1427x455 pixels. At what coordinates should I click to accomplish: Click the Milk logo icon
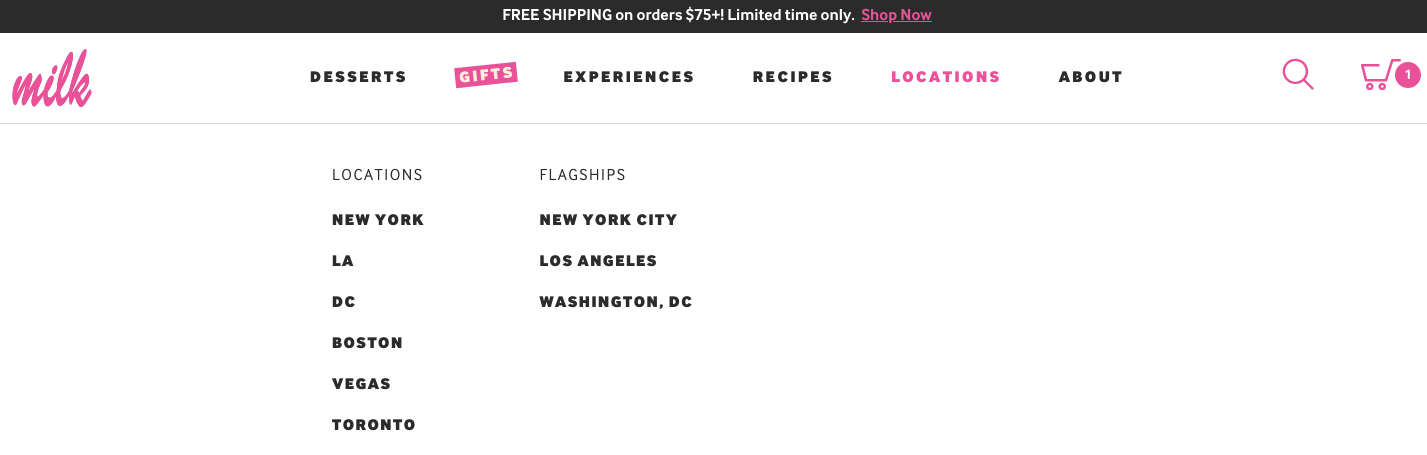(52, 78)
